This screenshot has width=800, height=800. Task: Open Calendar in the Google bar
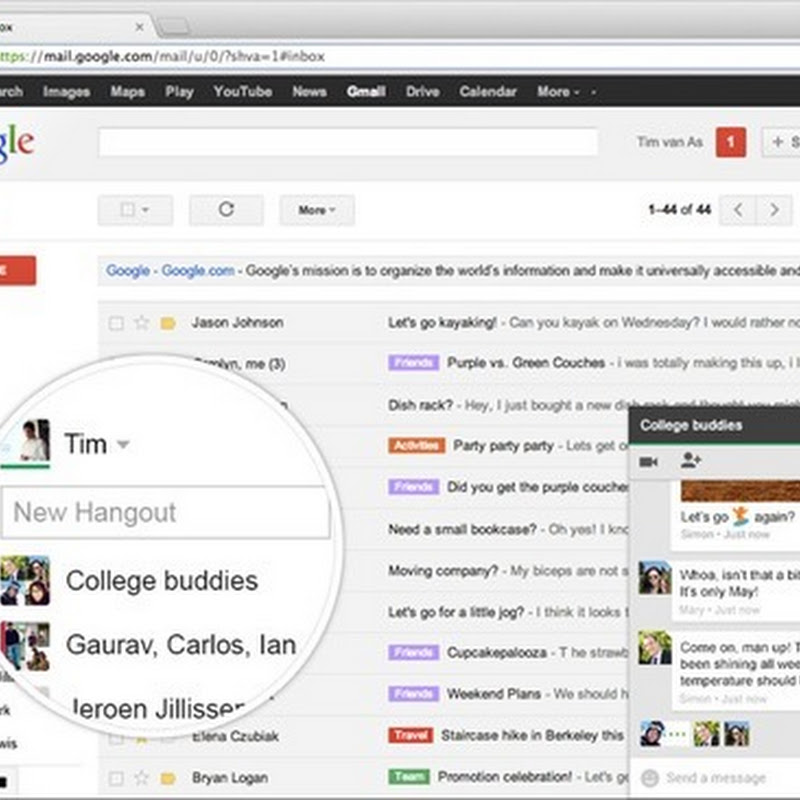pyautogui.click(x=488, y=92)
